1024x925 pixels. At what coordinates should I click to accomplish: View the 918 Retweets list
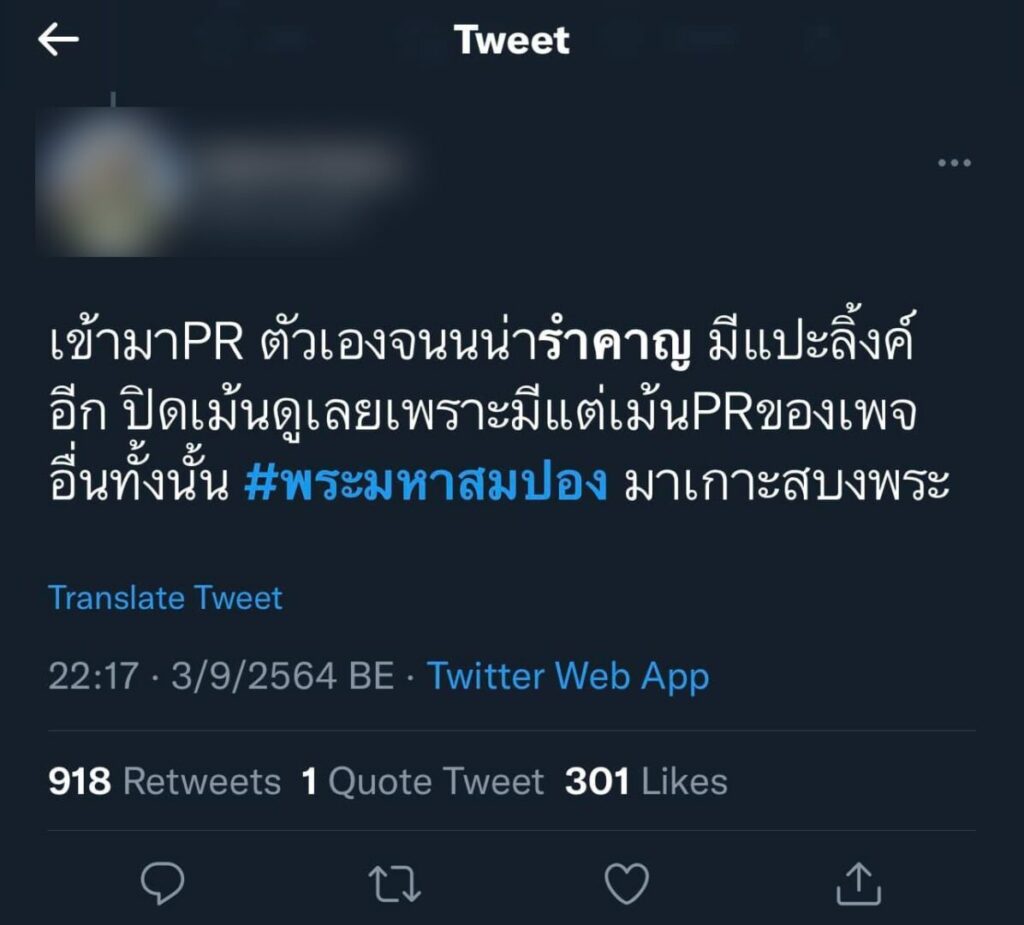click(x=164, y=781)
